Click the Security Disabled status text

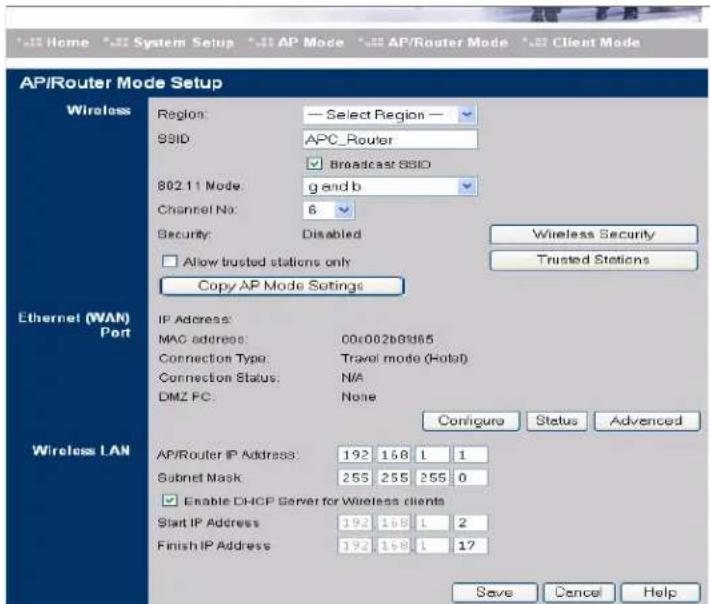coord(332,235)
